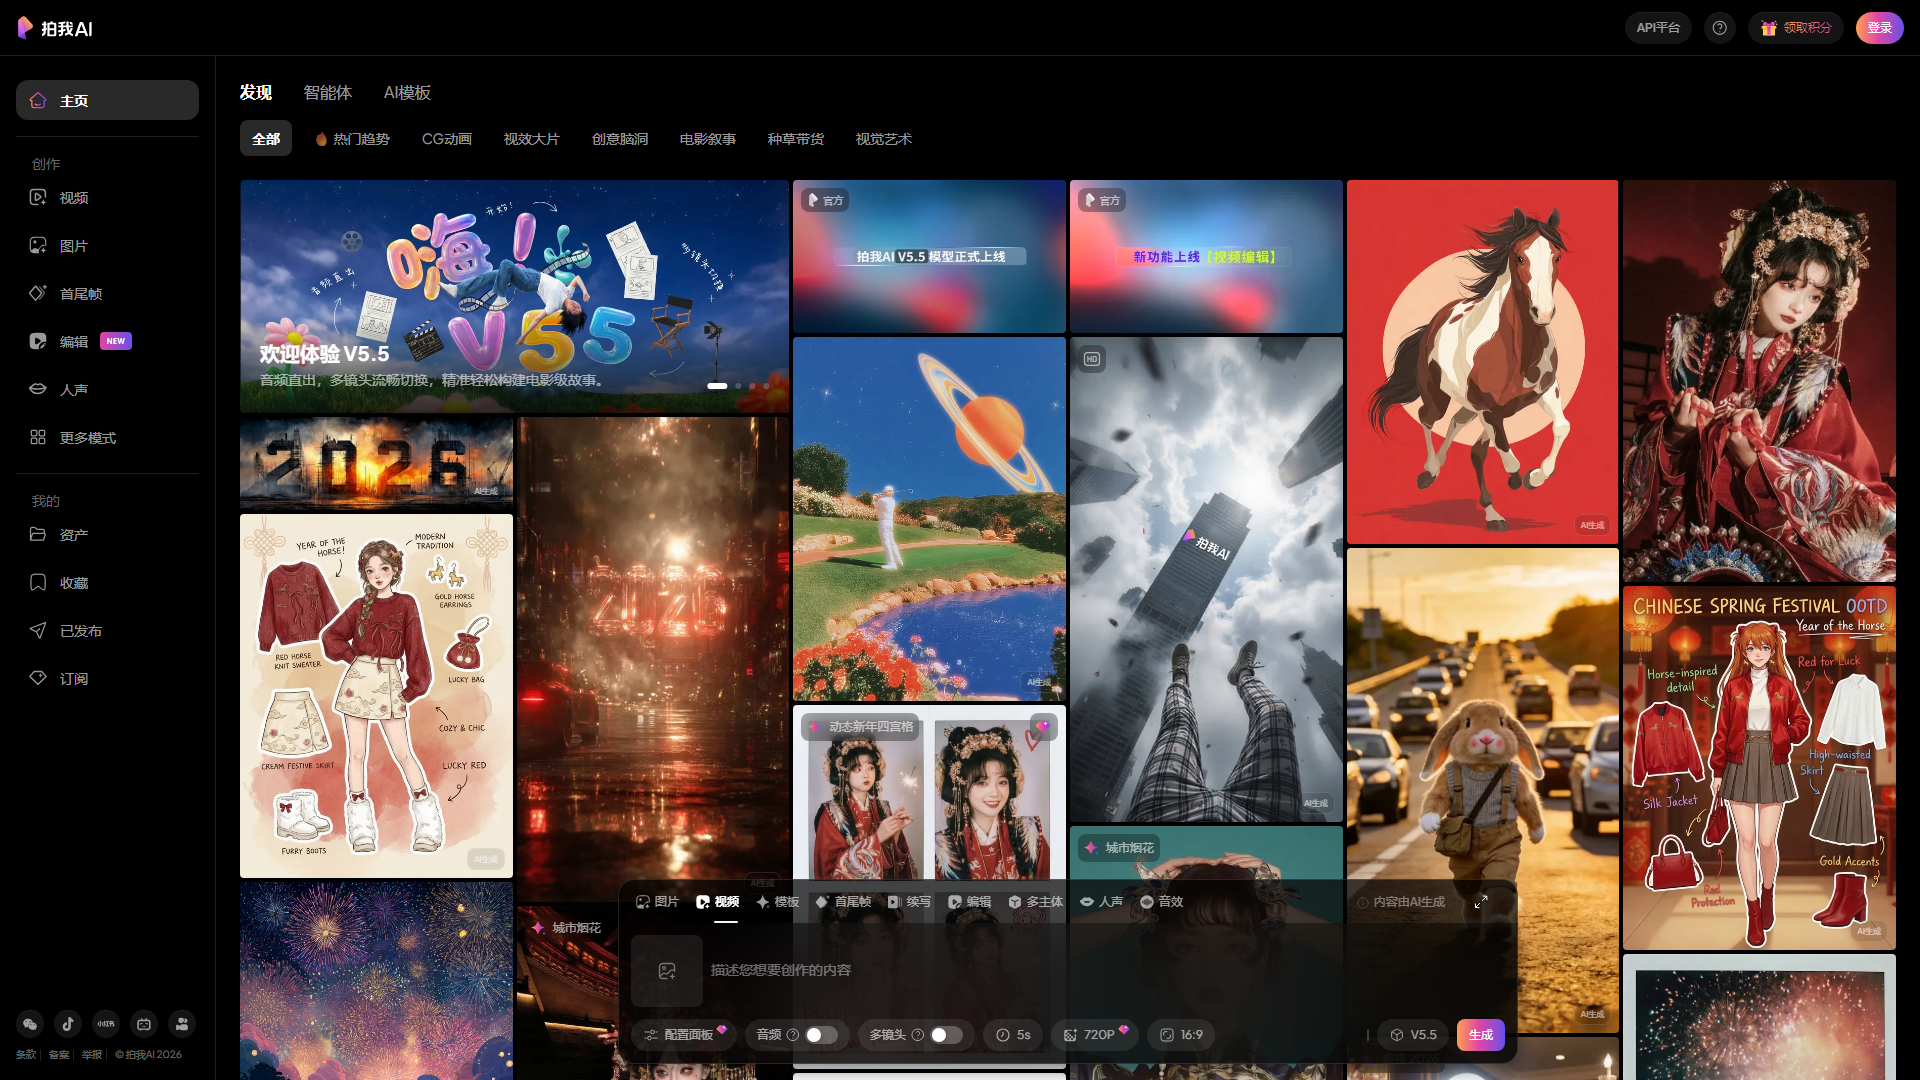Viewport: 1920px width, 1080px height.
Task: Click the WeChat social icon at bottom left
Action: [29, 1024]
